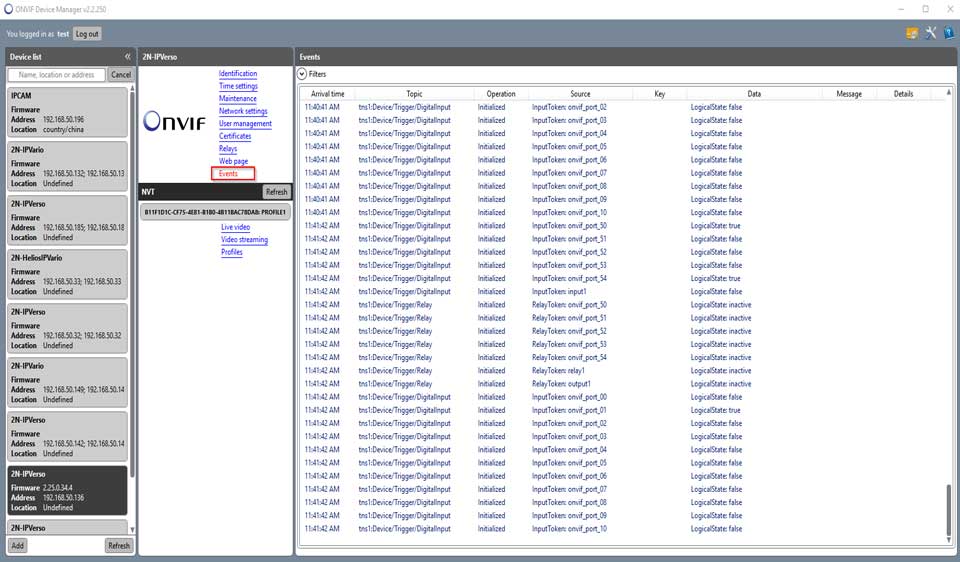The height and width of the screenshot is (562, 960).
Task: Open the Live video link
Action: coord(235,227)
